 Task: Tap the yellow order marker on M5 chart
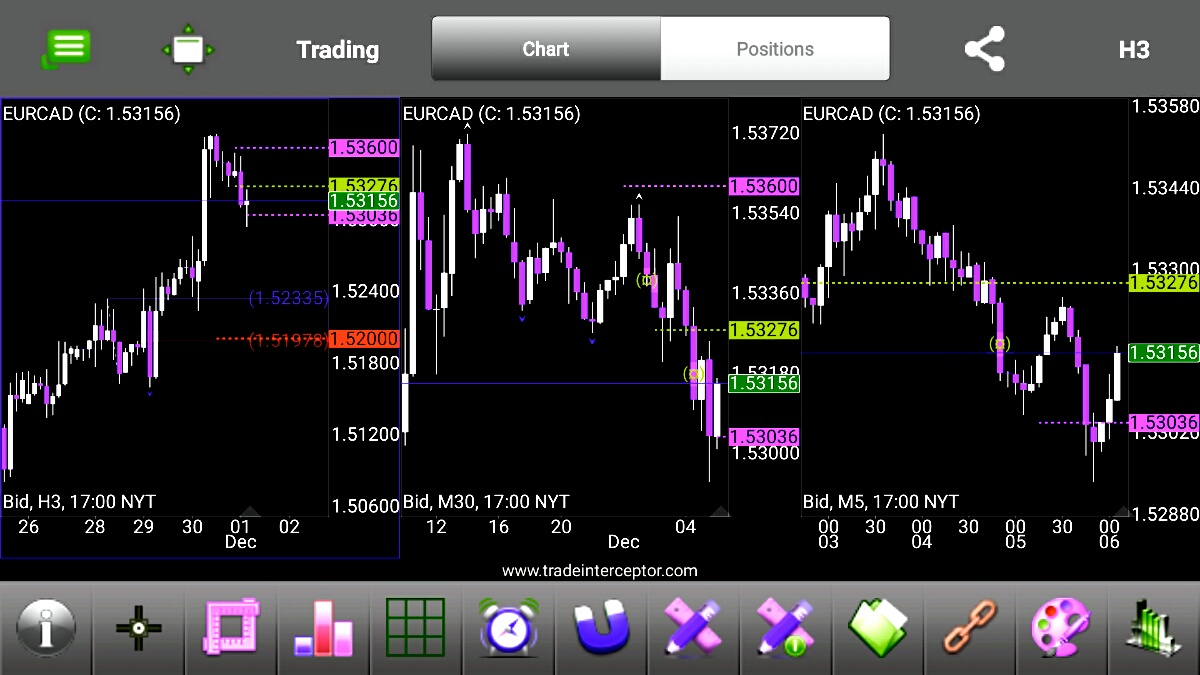pos(999,343)
